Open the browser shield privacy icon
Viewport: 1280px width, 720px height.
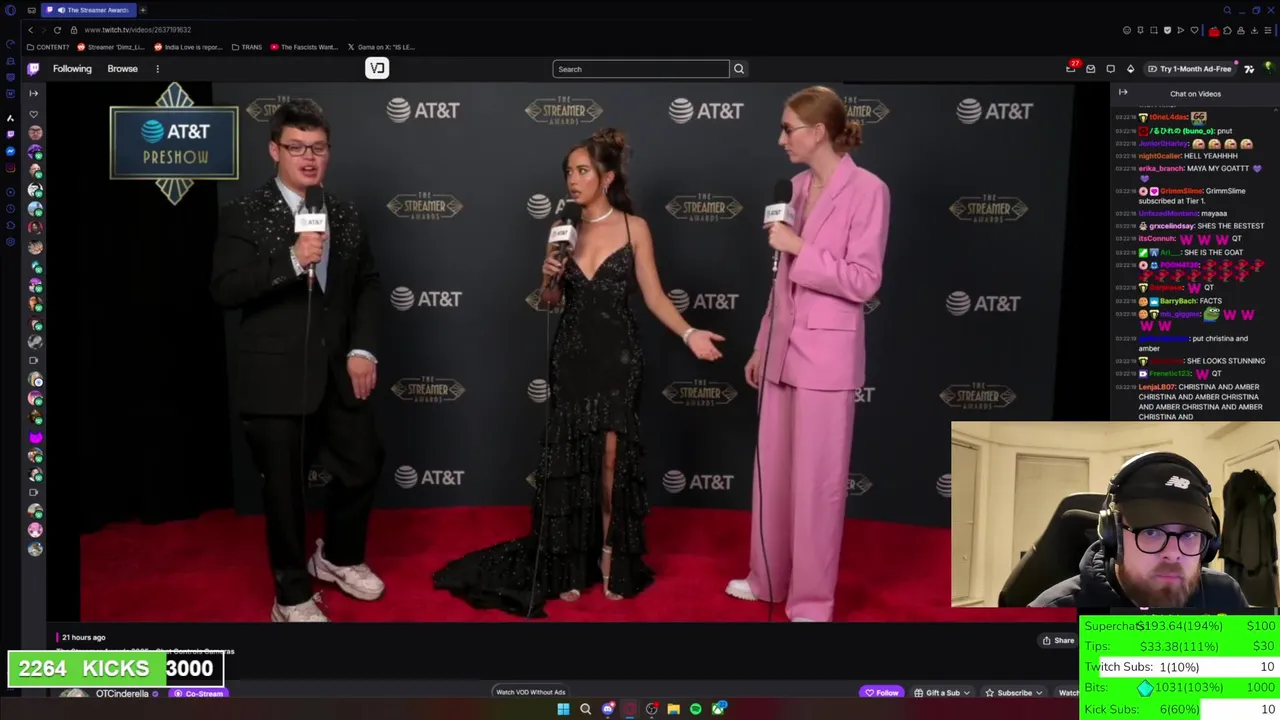coord(1167,30)
